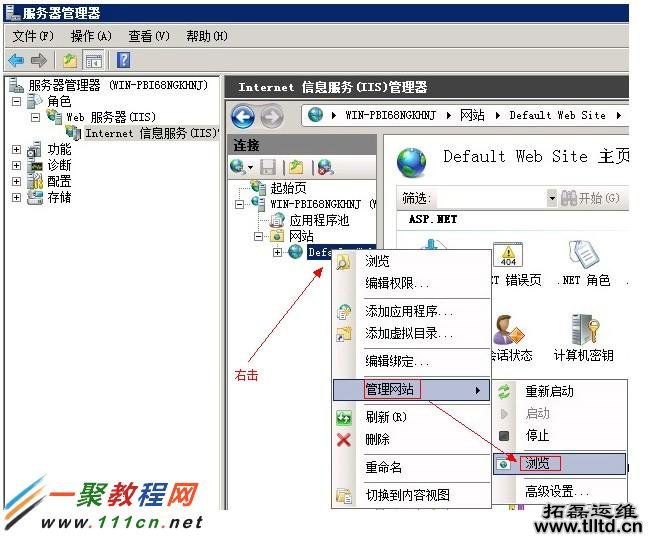Expand the 诊断 tree node
This screenshot has width=648, height=540.
(x=16, y=165)
